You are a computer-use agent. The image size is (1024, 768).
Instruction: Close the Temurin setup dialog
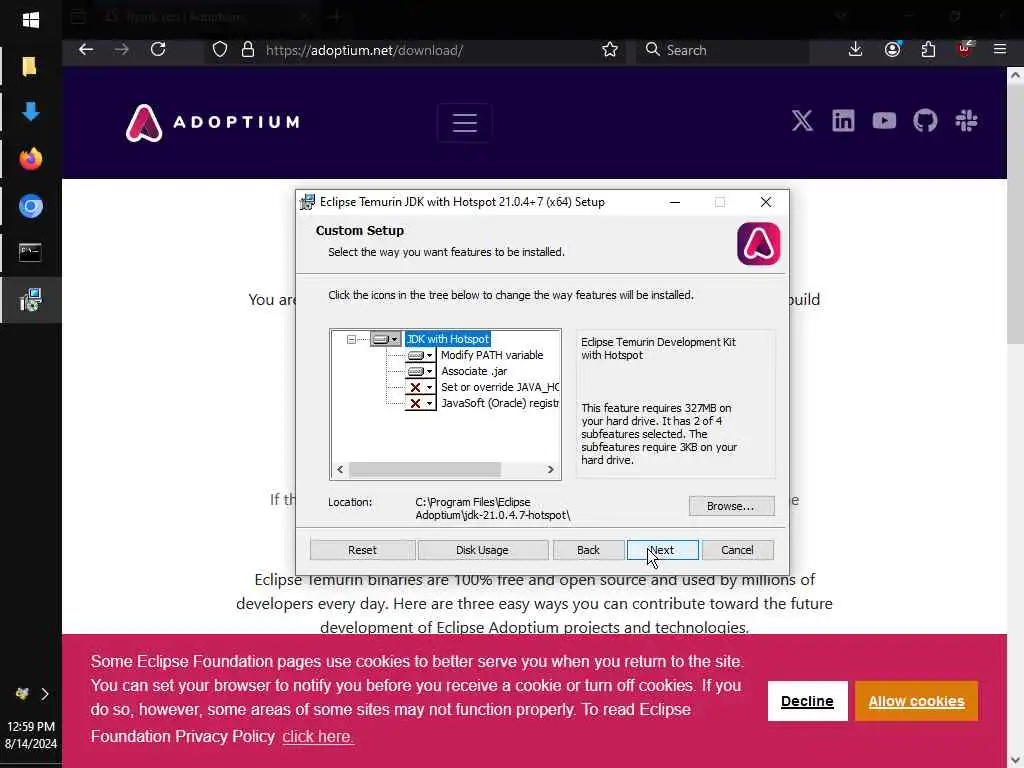click(766, 202)
